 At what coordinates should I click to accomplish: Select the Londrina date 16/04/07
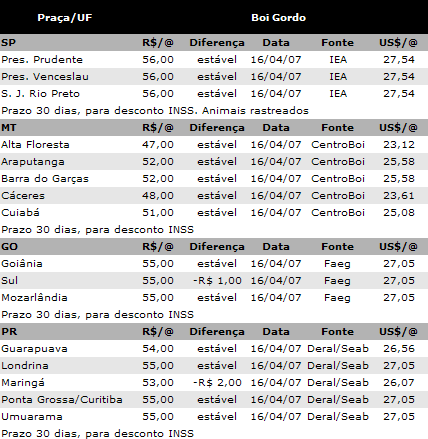tap(276, 366)
